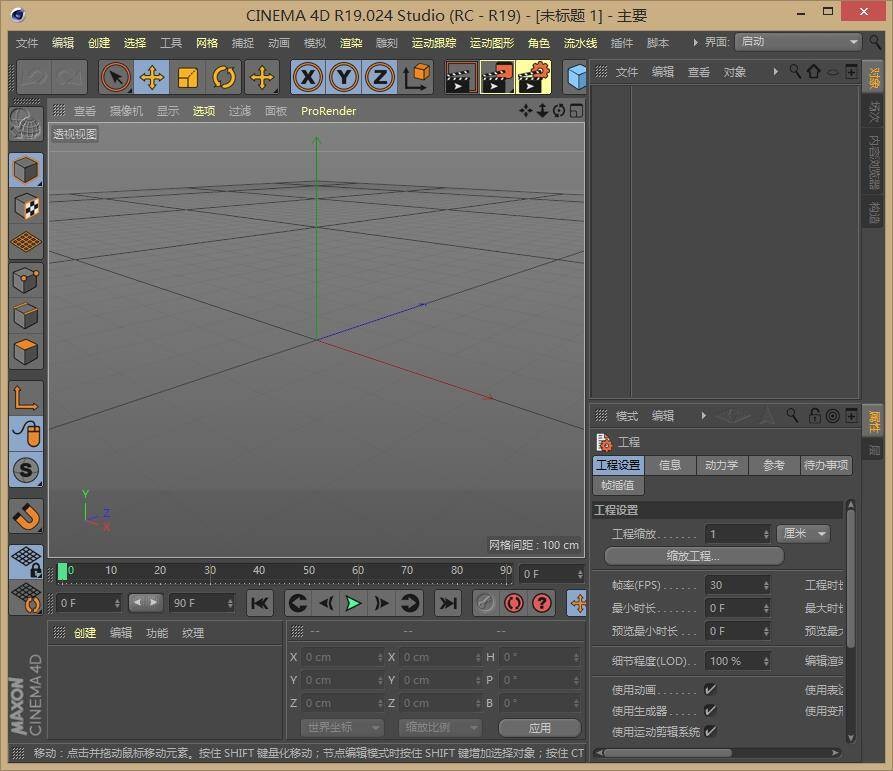Toggle the Y axis lock
Screen dimensions: 893x771
pyautogui.click(x=344, y=77)
